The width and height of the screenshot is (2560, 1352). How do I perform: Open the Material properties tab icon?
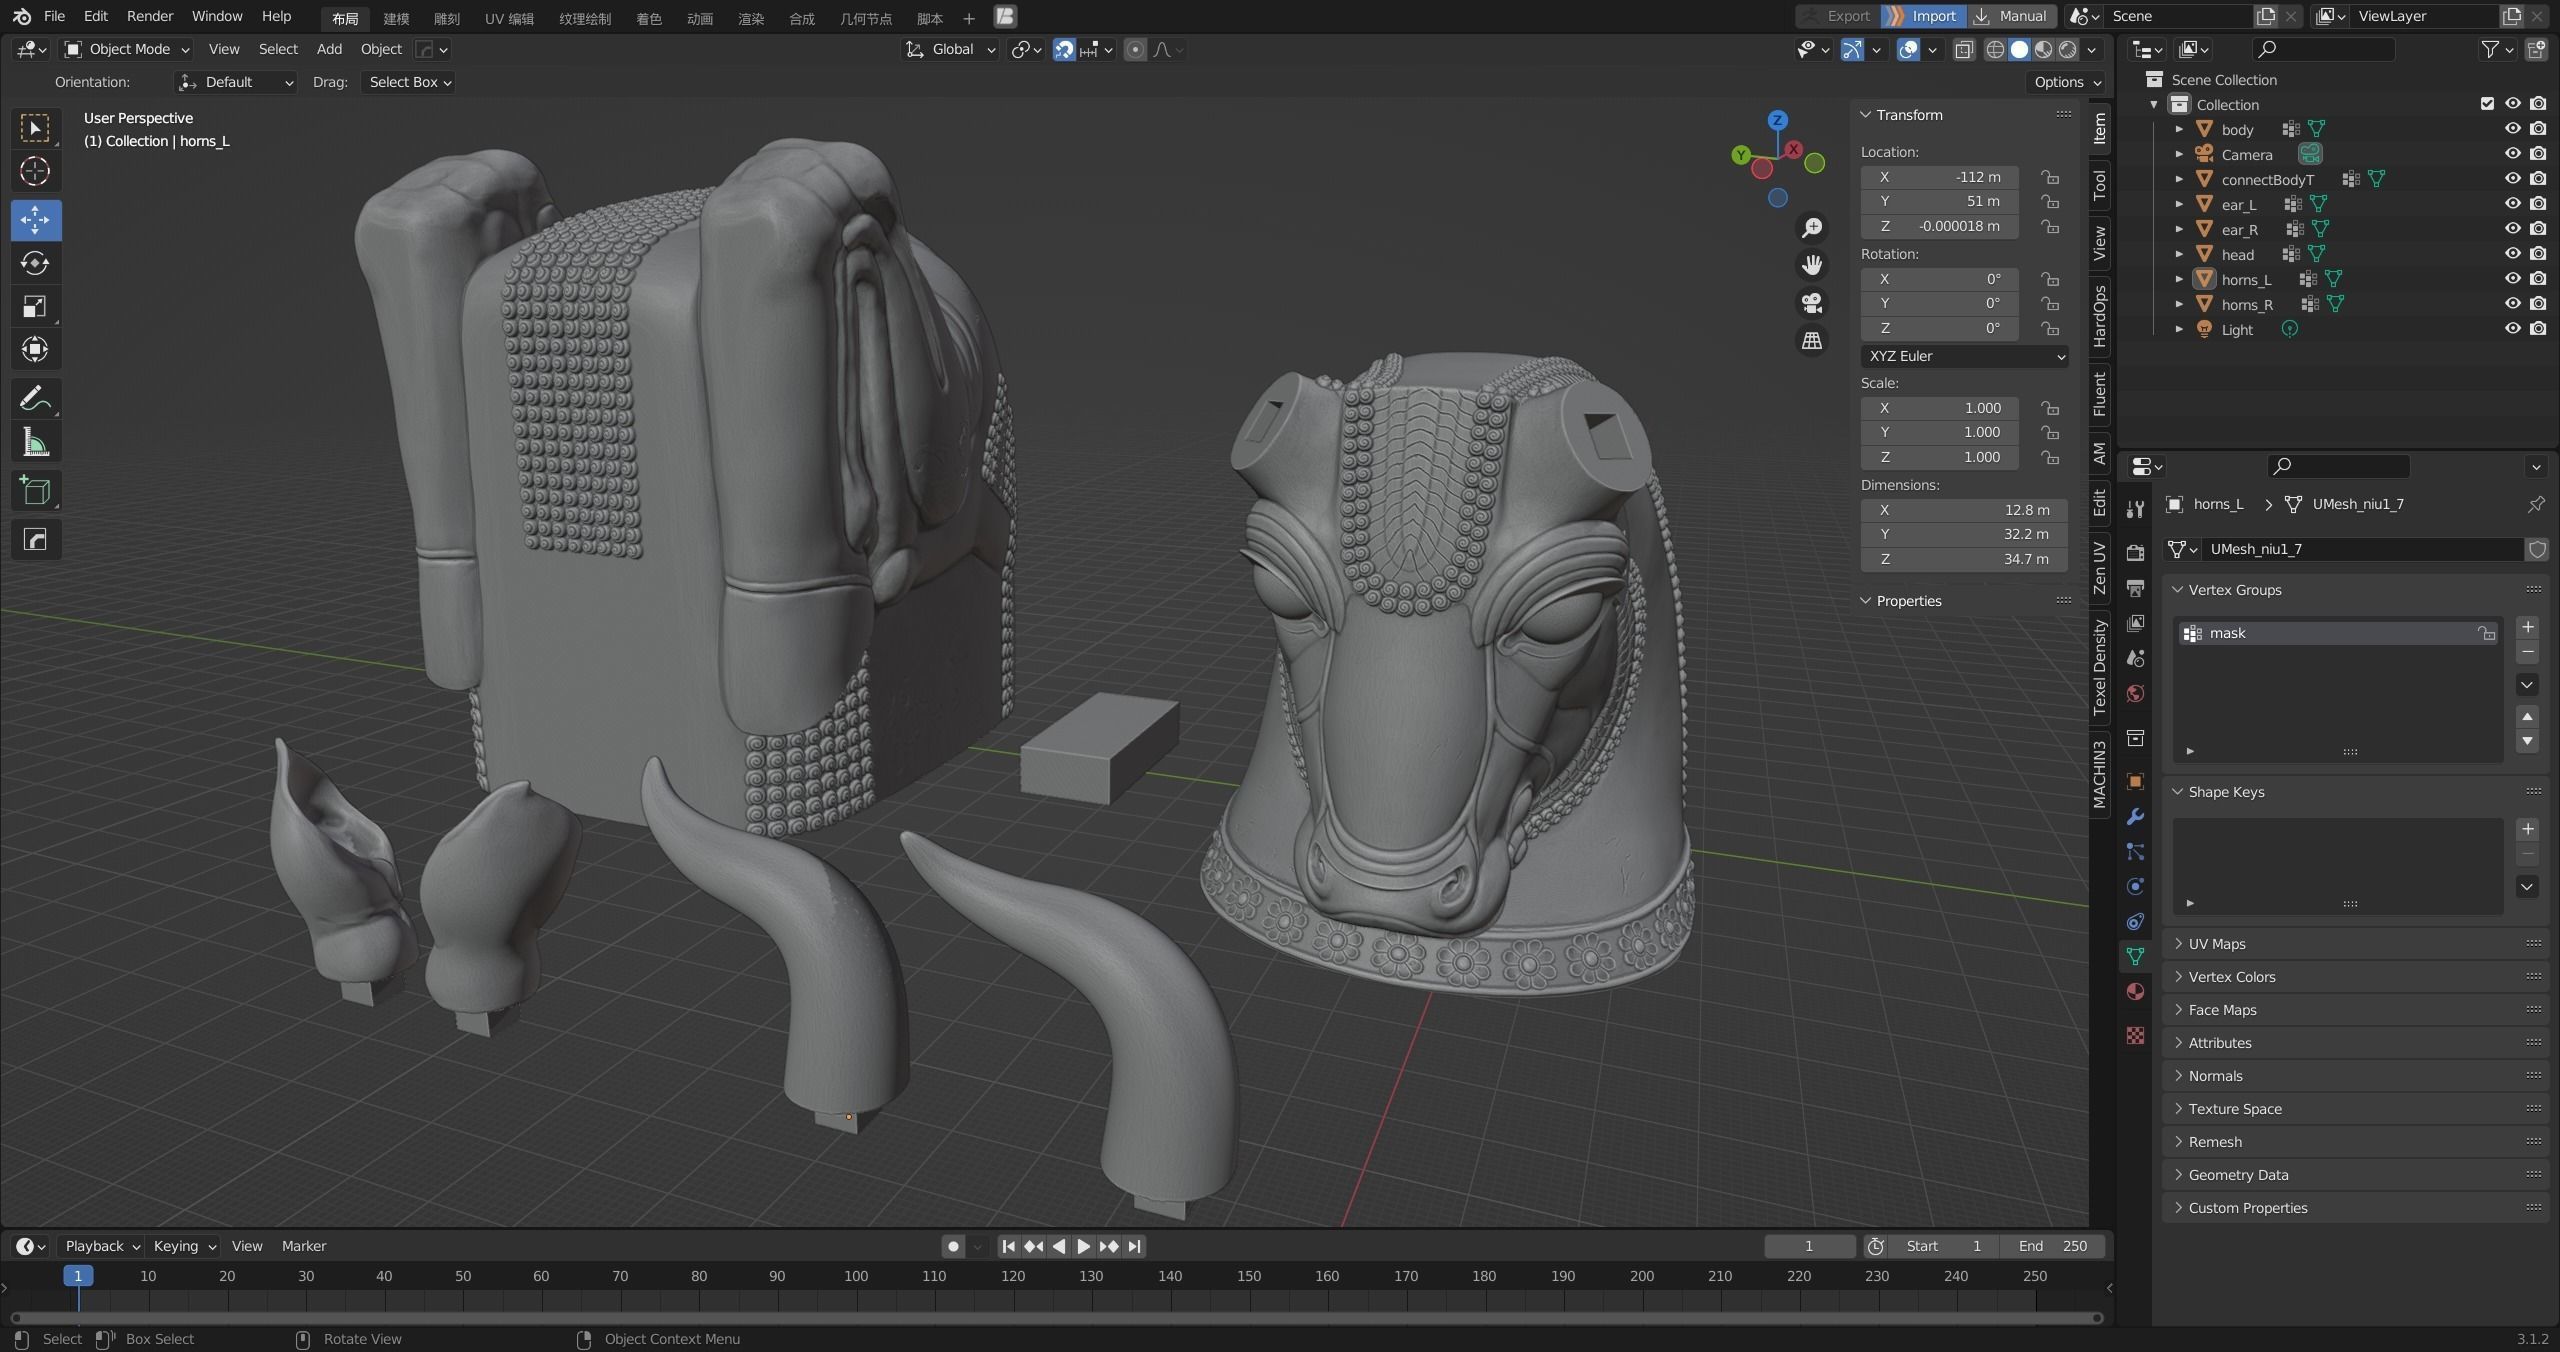coord(2135,991)
